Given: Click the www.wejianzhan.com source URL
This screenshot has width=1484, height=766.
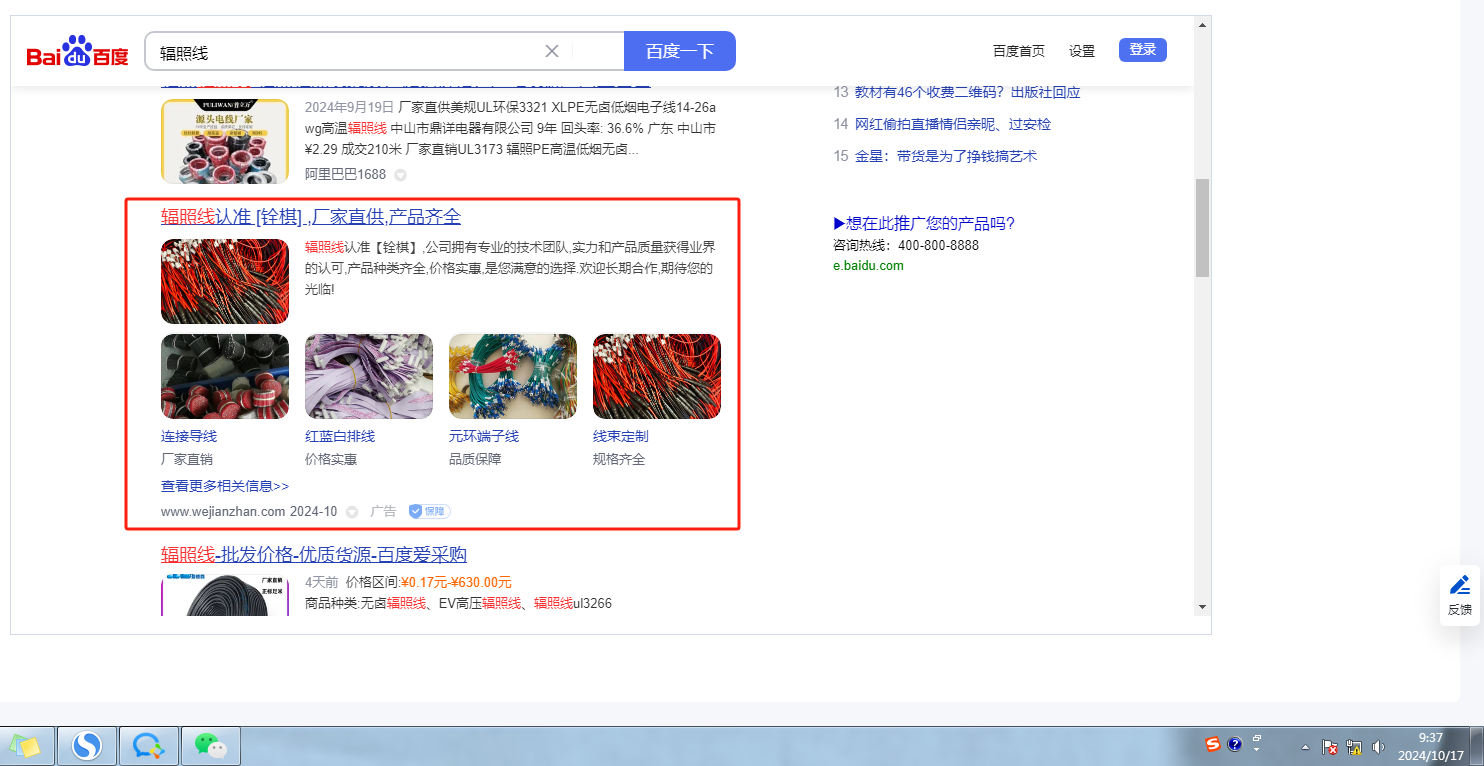Looking at the screenshot, I should coord(223,511).
